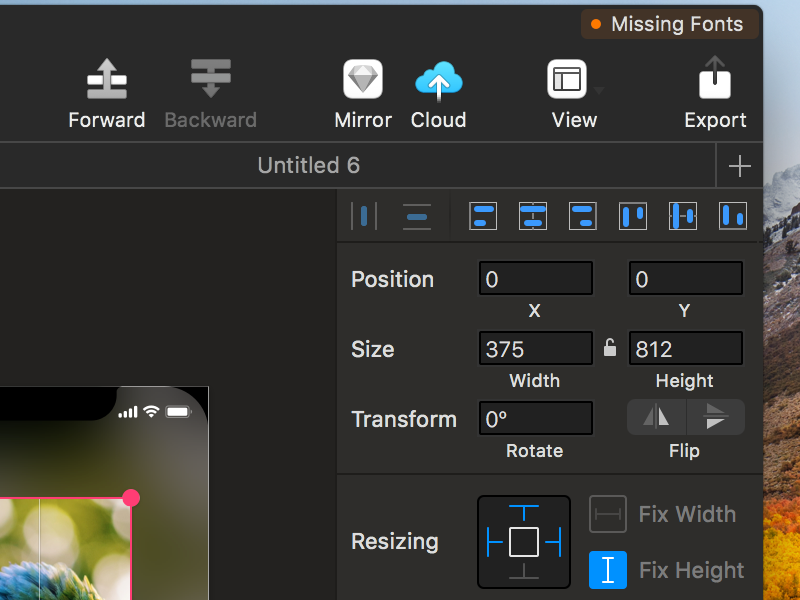Toggle pin to right edge in Resizing
Image resolution: width=800 pixels, height=600 pixels.
[553, 542]
